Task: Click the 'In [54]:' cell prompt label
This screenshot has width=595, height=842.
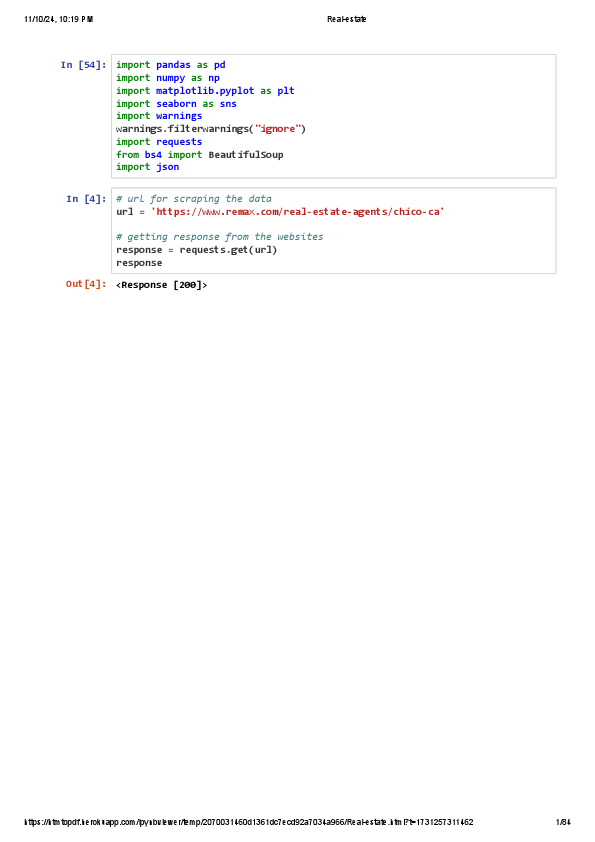Action: tap(83, 65)
